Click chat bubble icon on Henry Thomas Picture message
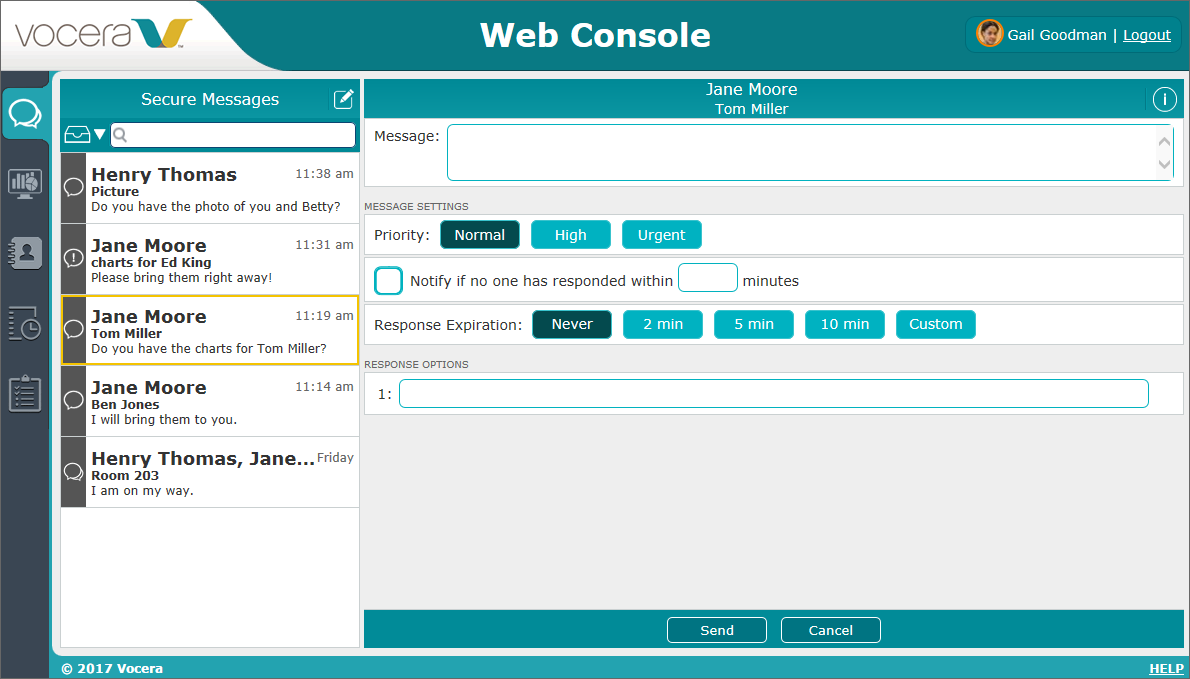The image size is (1190, 679). click(74, 187)
